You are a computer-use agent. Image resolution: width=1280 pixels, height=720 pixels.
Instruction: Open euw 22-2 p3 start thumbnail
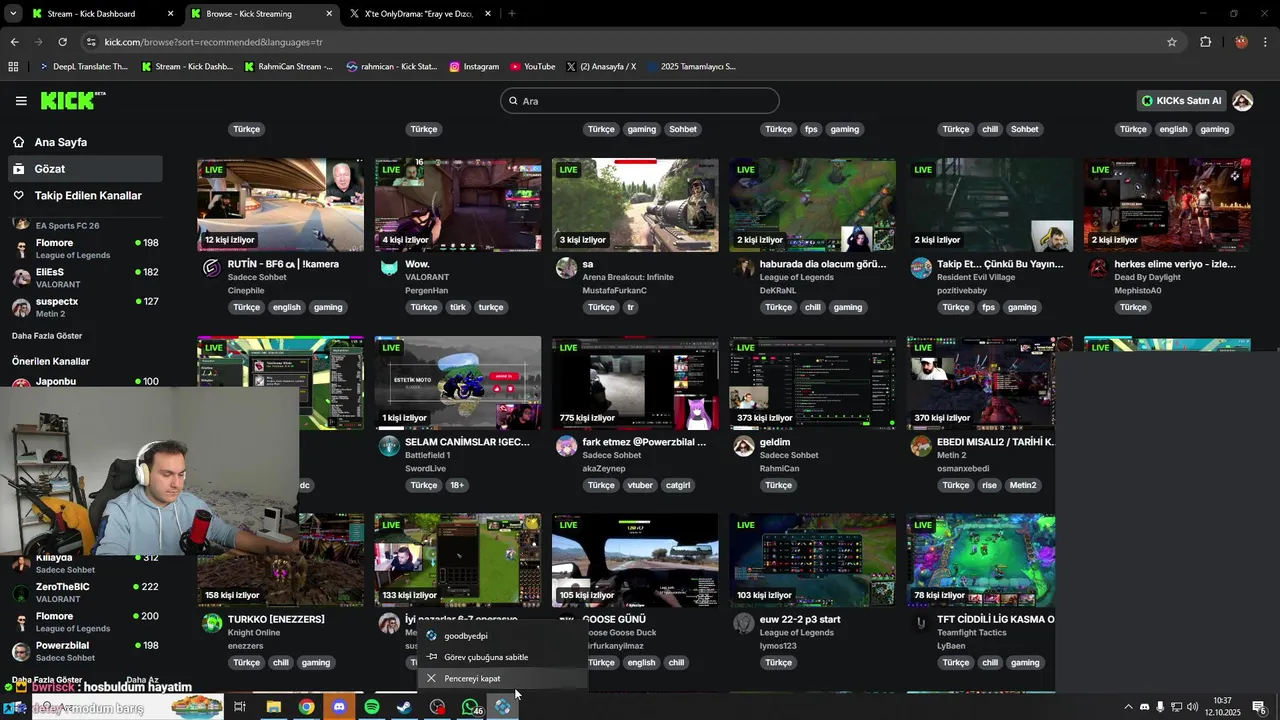[x=813, y=560]
